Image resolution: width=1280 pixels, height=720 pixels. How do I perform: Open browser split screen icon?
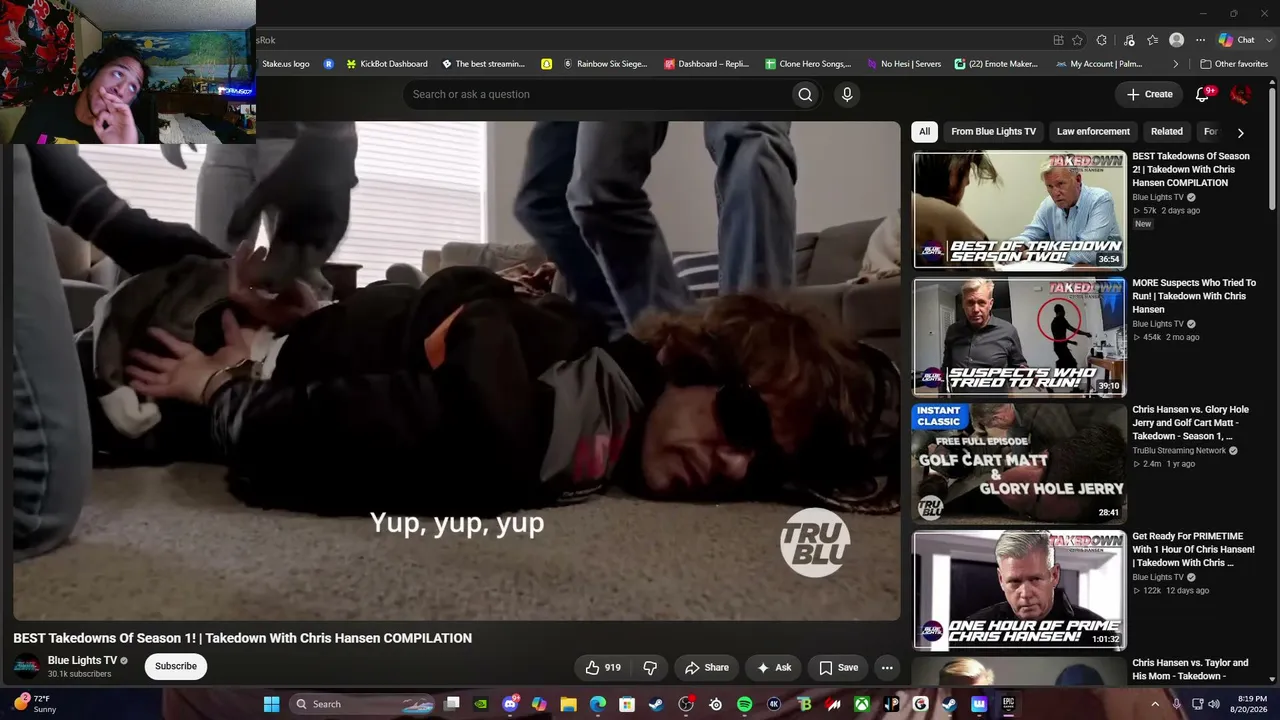(x=1058, y=40)
